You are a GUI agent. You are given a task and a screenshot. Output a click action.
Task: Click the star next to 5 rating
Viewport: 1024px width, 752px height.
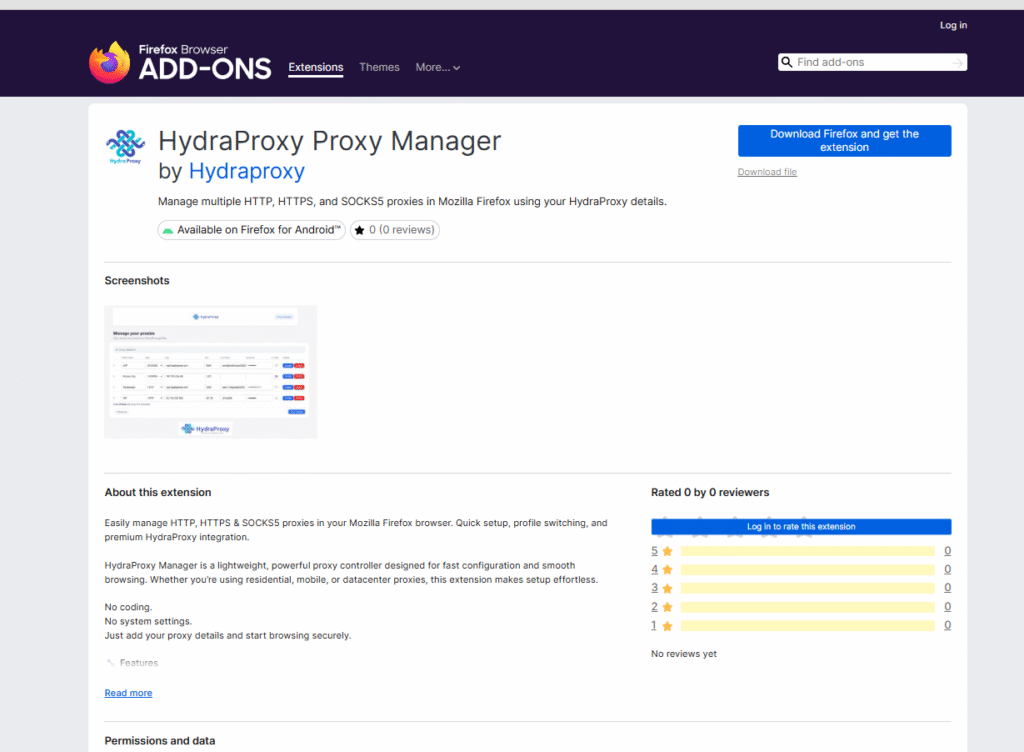click(667, 551)
